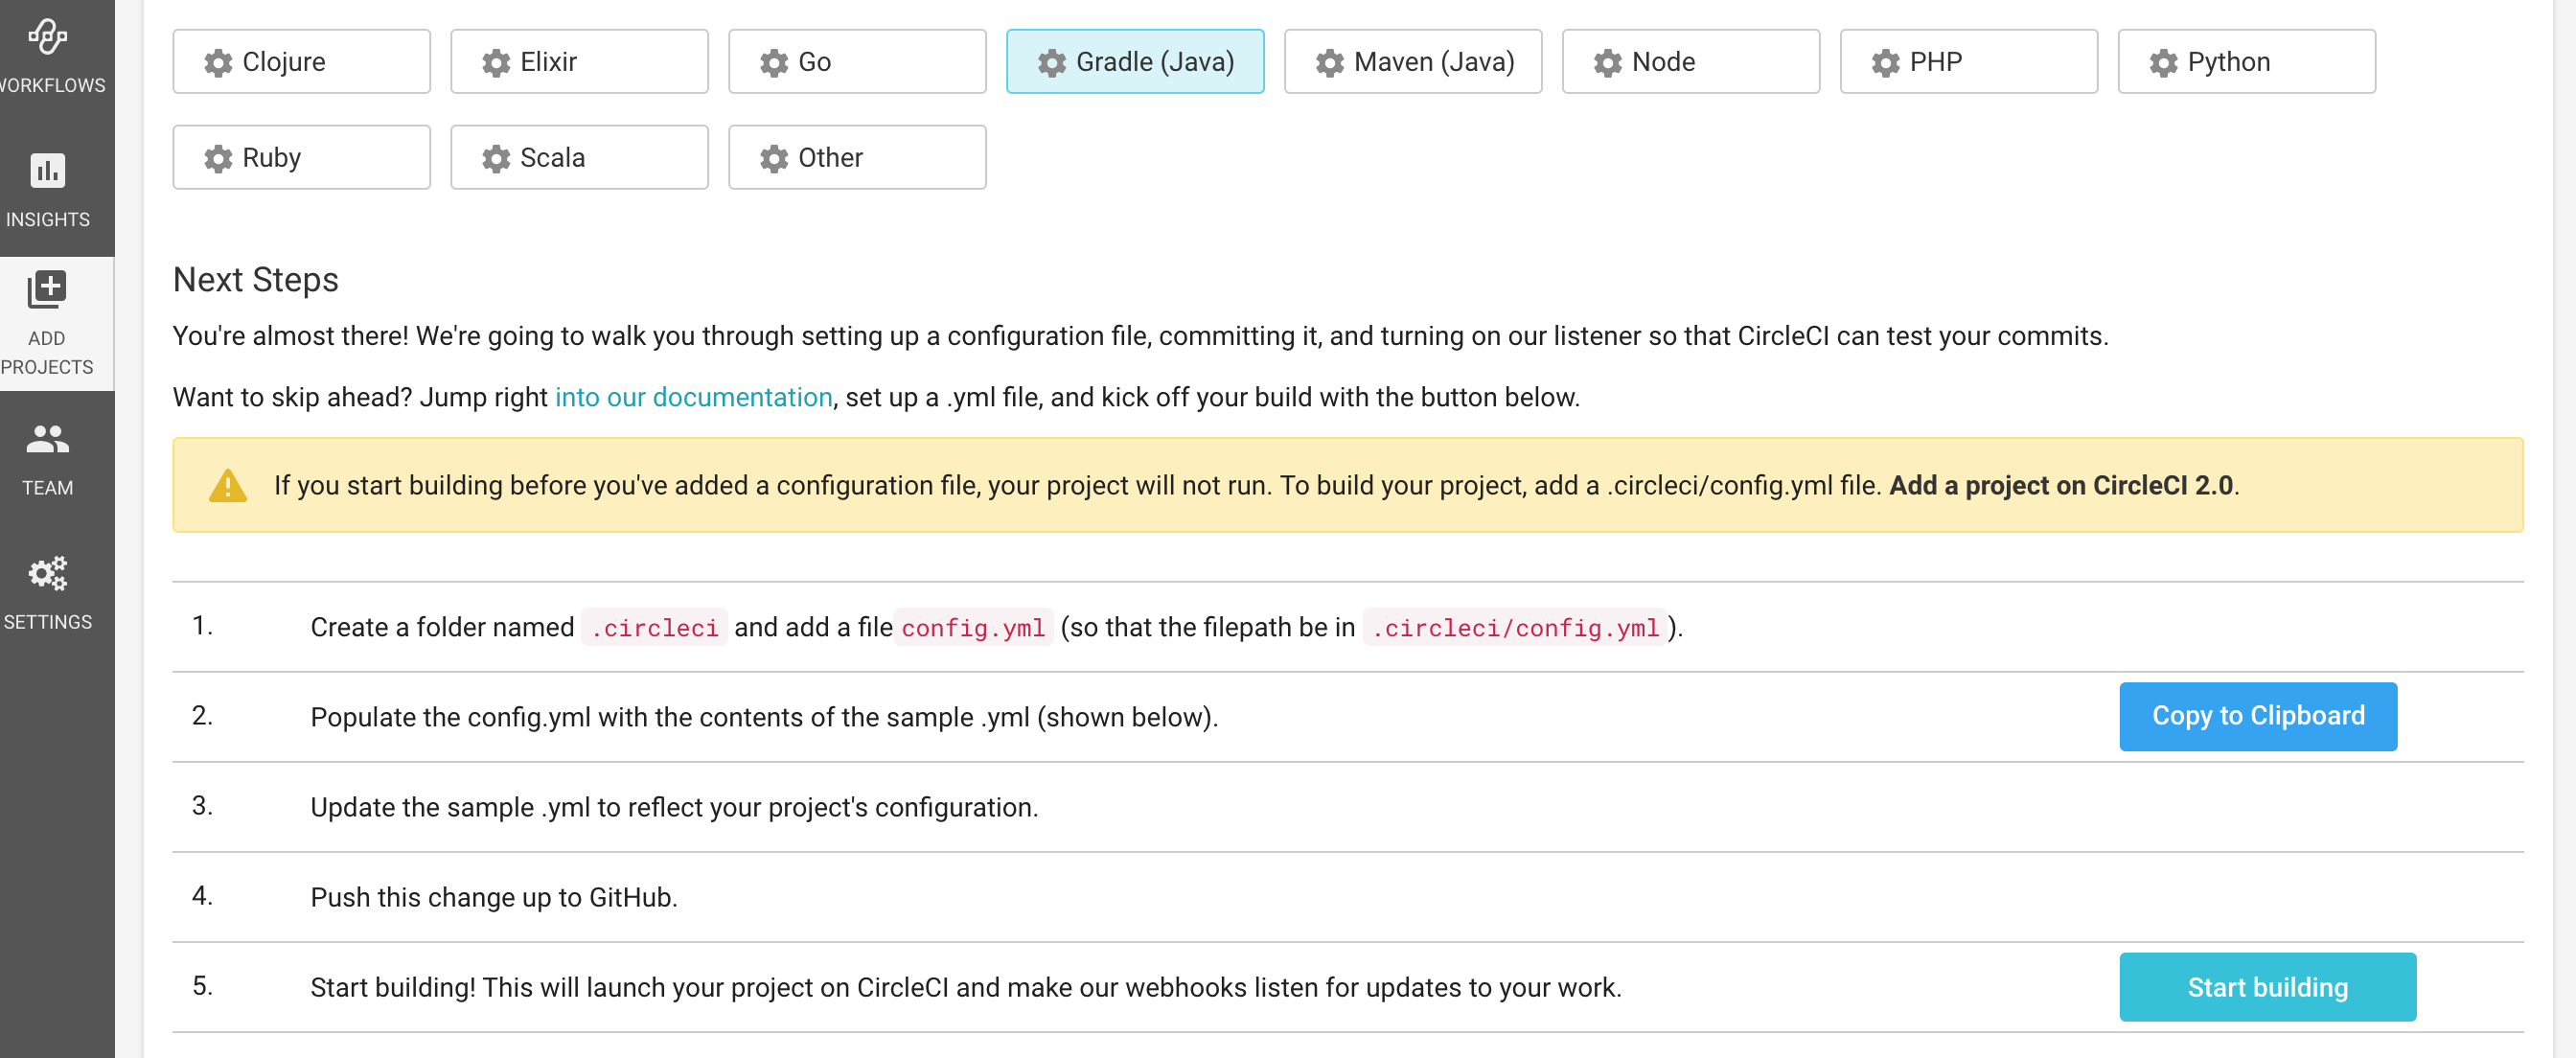Click the 'config.yml' code snippet in step 1
2576x1058 pixels.
[x=973, y=628]
